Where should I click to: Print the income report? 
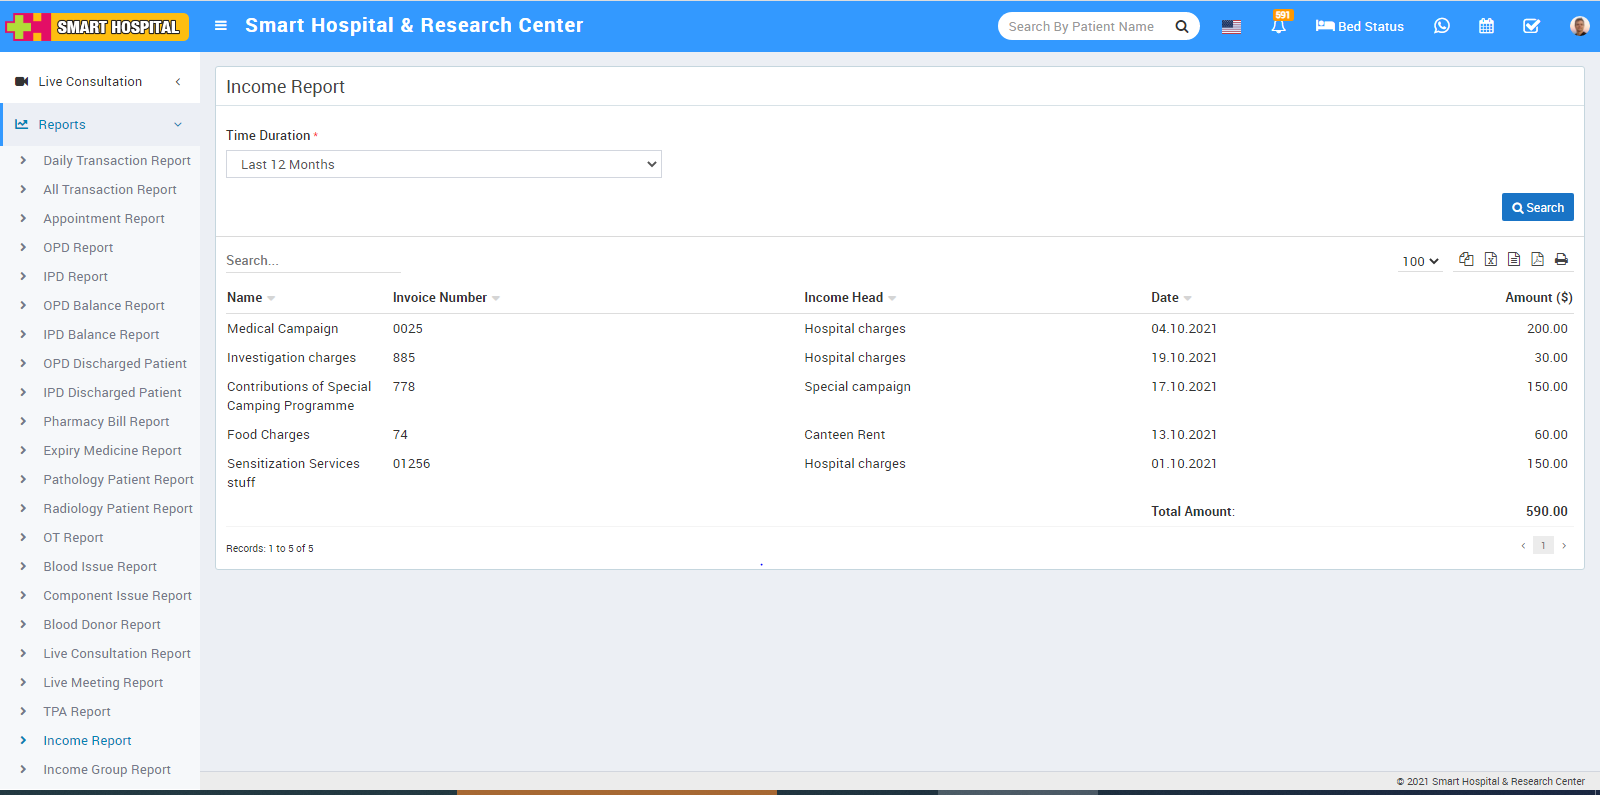pyautogui.click(x=1561, y=259)
